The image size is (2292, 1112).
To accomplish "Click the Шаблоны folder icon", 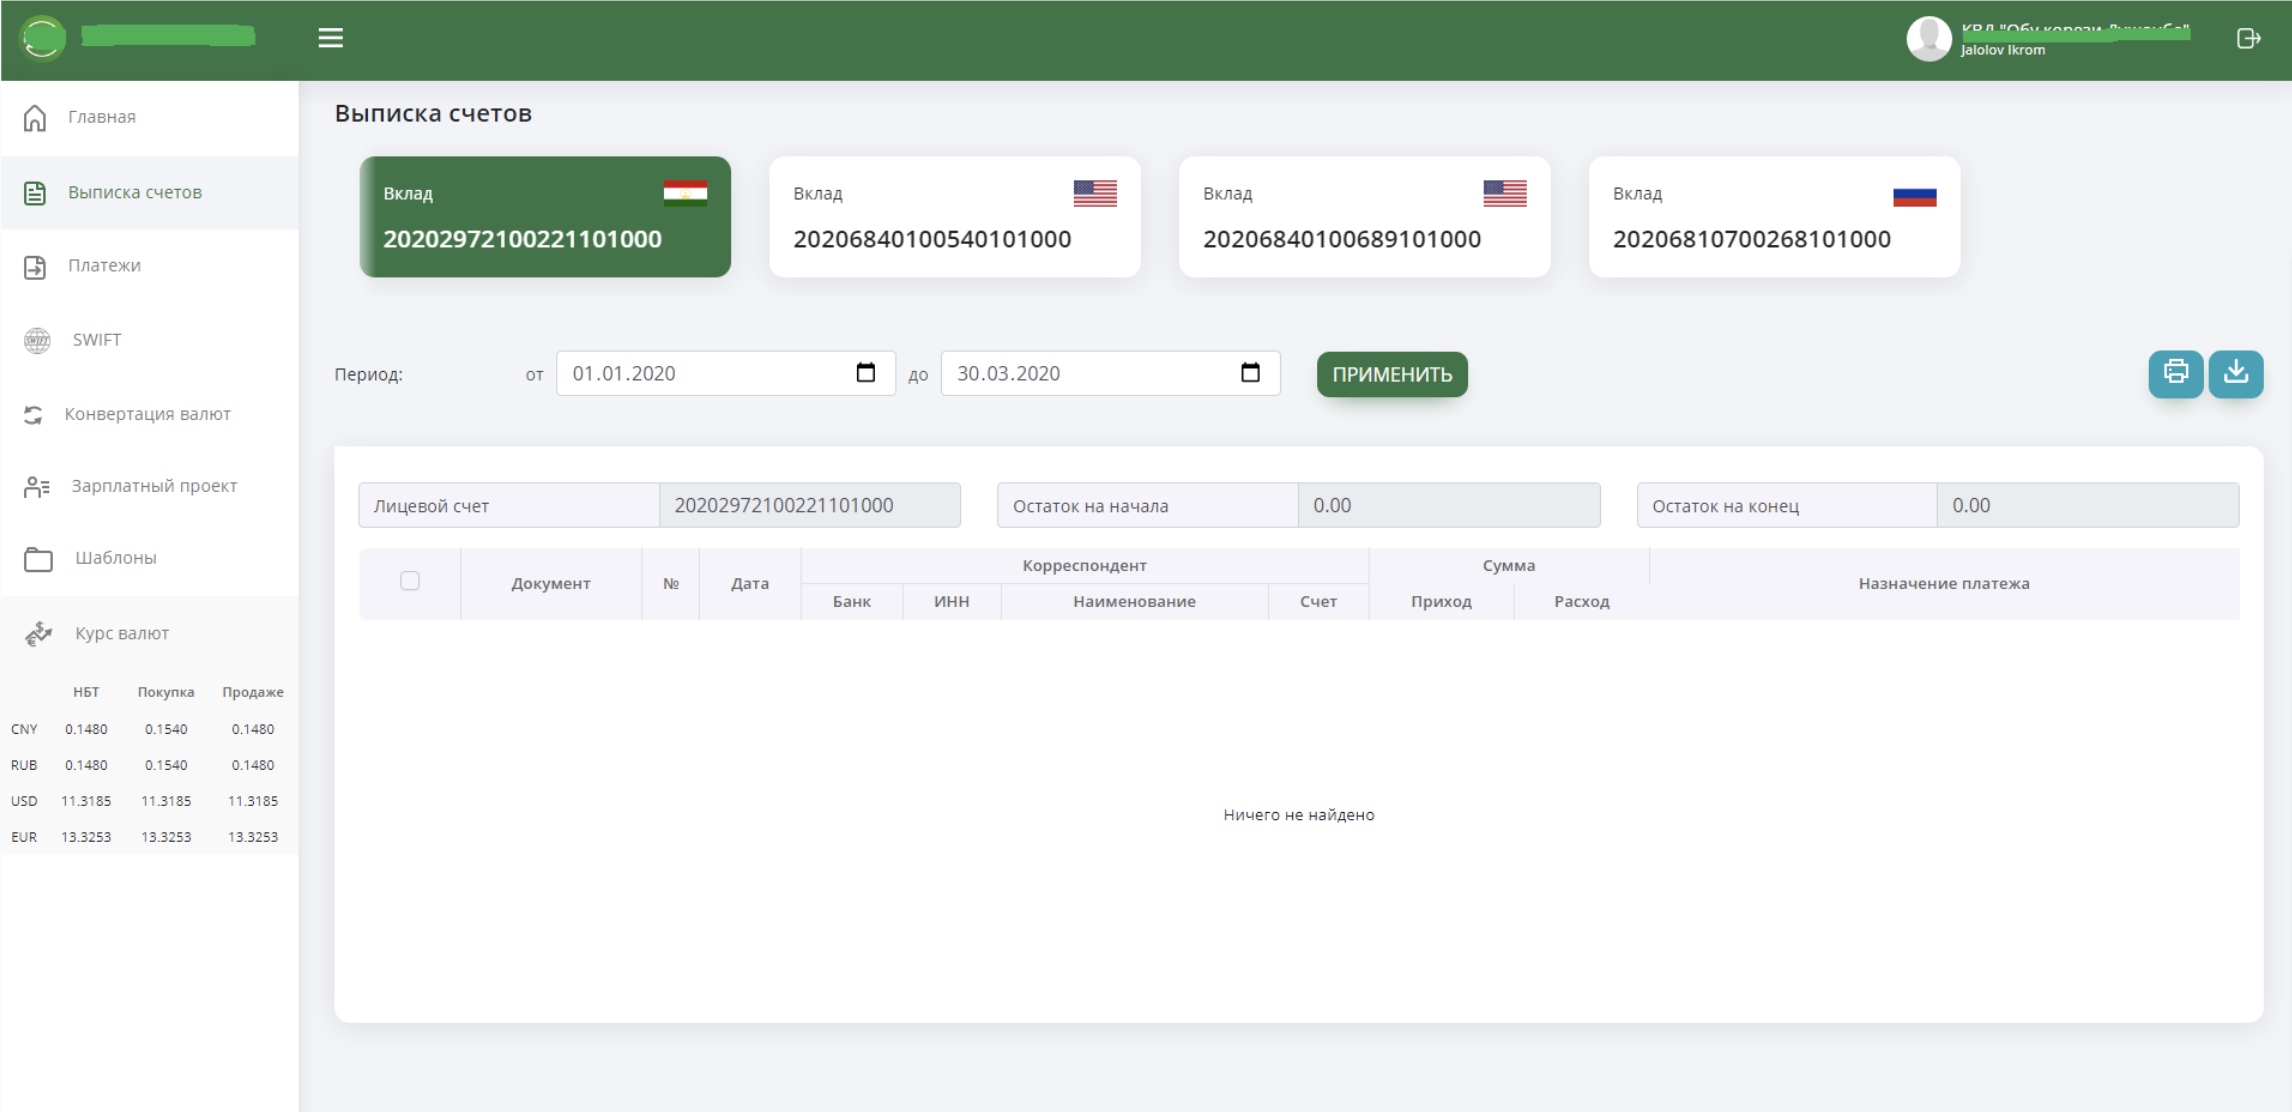I will (38, 559).
